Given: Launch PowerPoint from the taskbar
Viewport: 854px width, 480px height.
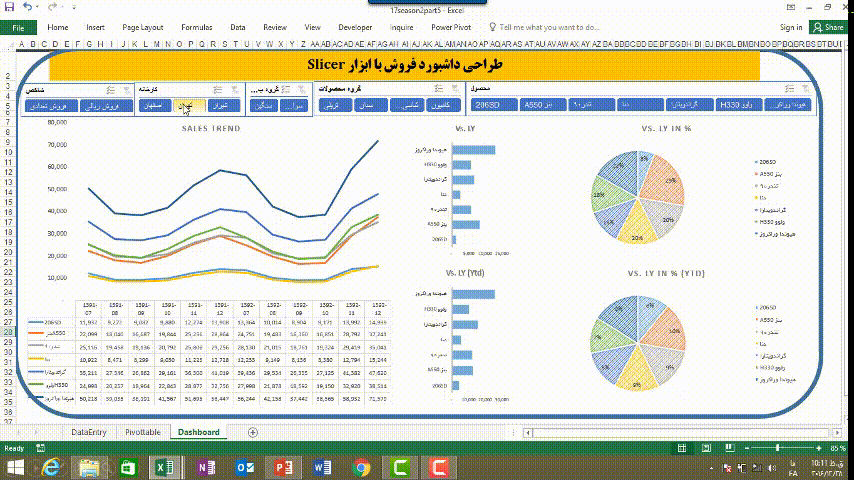Looking at the screenshot, I should point(284,467).
